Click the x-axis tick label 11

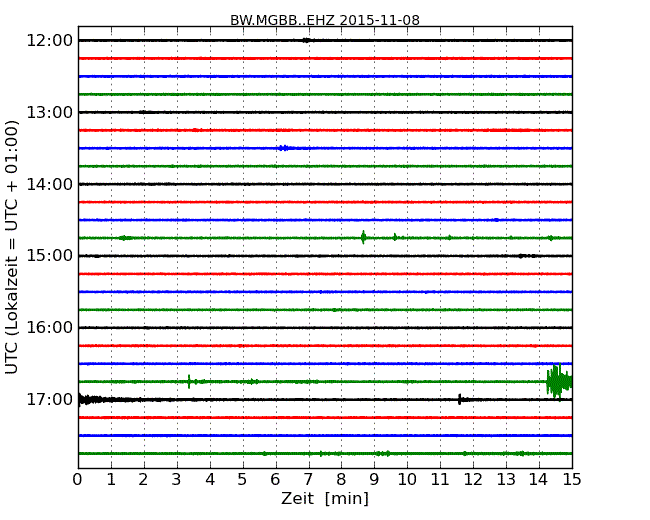click(440, 480)
